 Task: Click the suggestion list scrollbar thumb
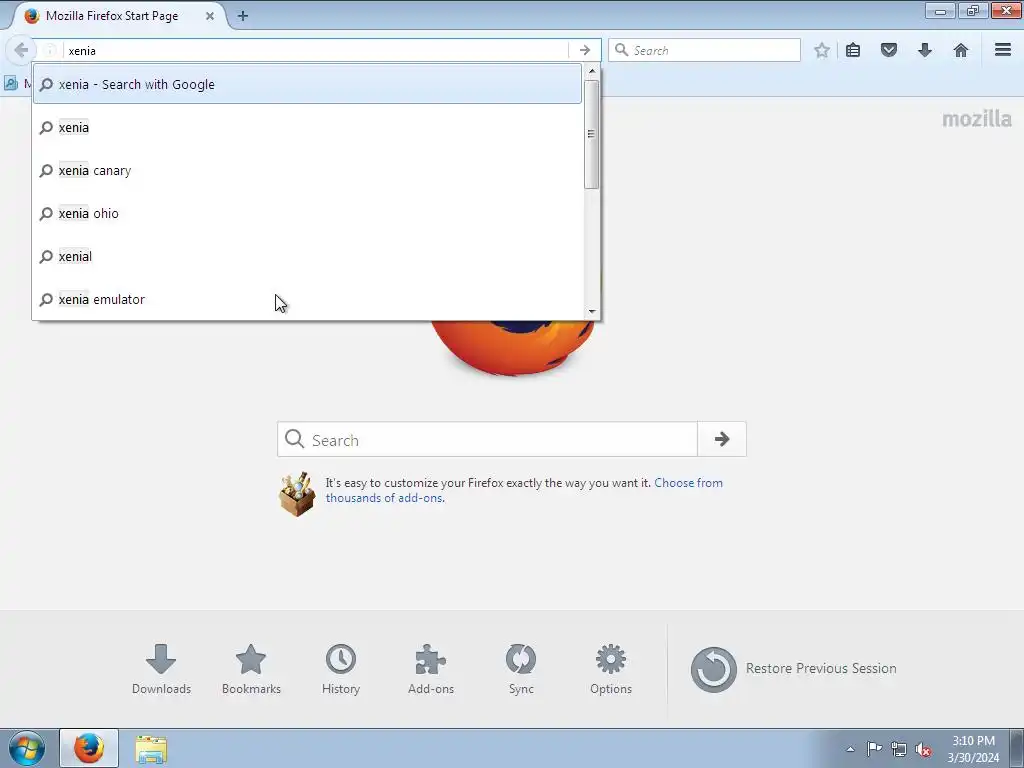(x=592, y=134)
